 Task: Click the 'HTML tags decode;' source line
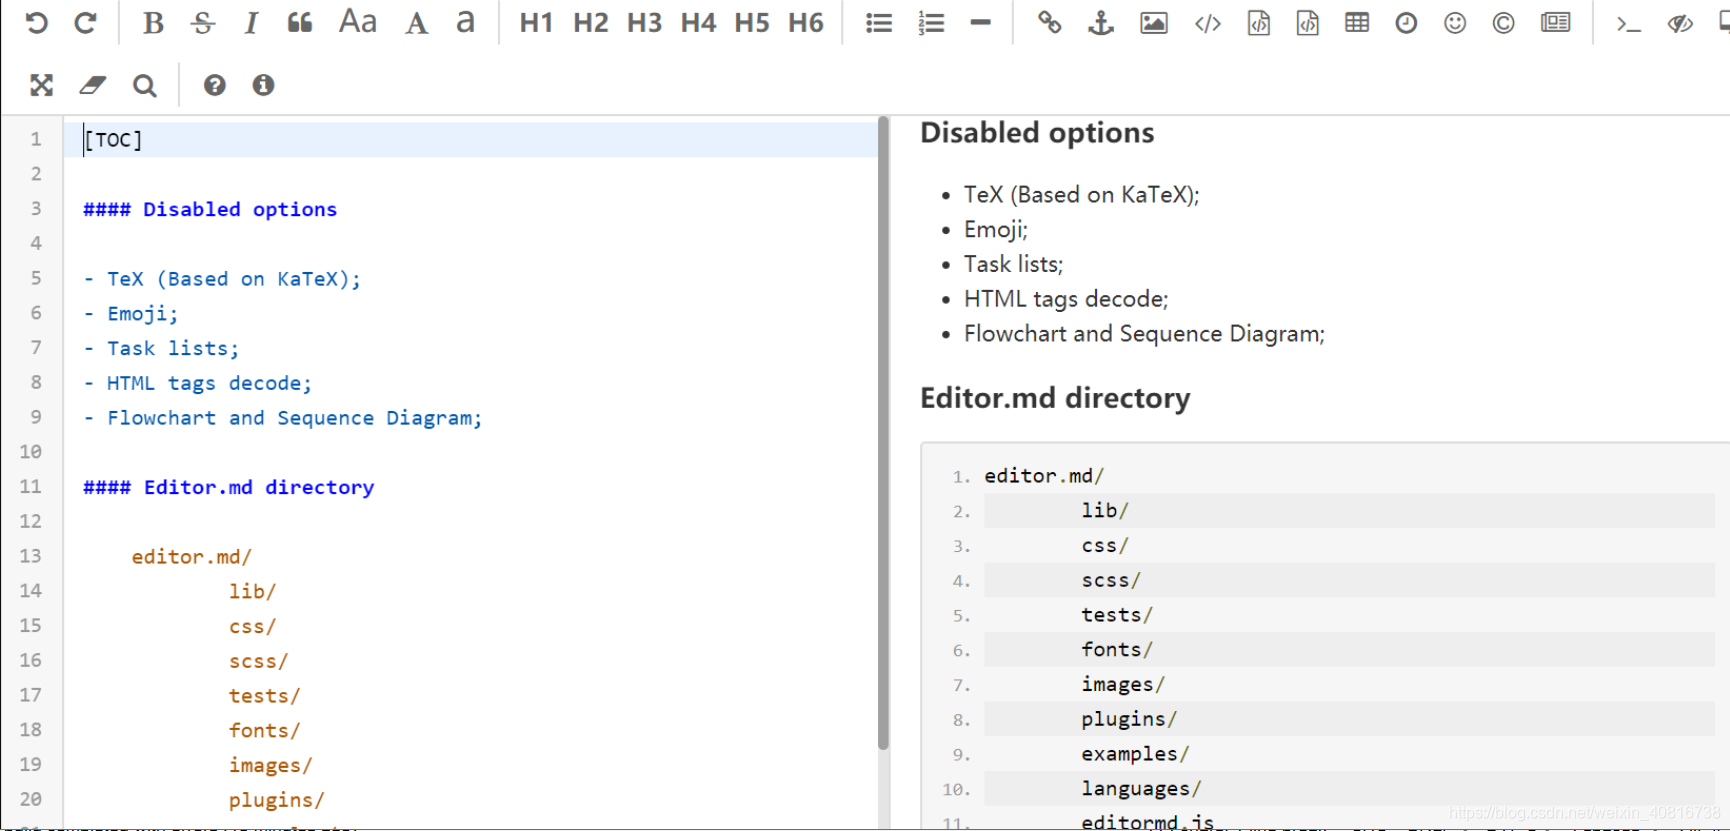[198, 383]
